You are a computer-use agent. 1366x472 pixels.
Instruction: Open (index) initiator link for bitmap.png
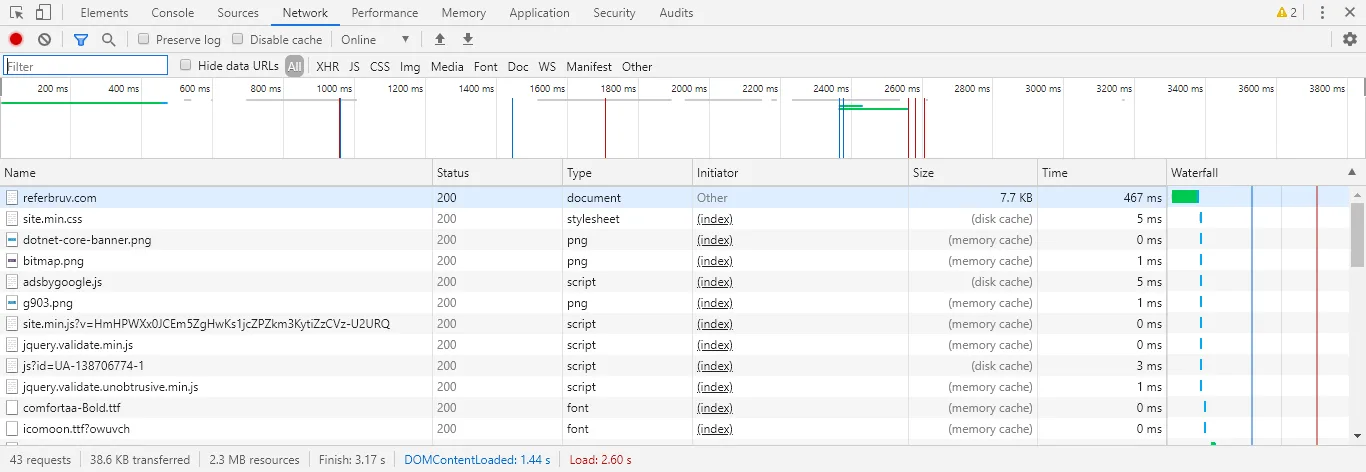tap(714, 261)
